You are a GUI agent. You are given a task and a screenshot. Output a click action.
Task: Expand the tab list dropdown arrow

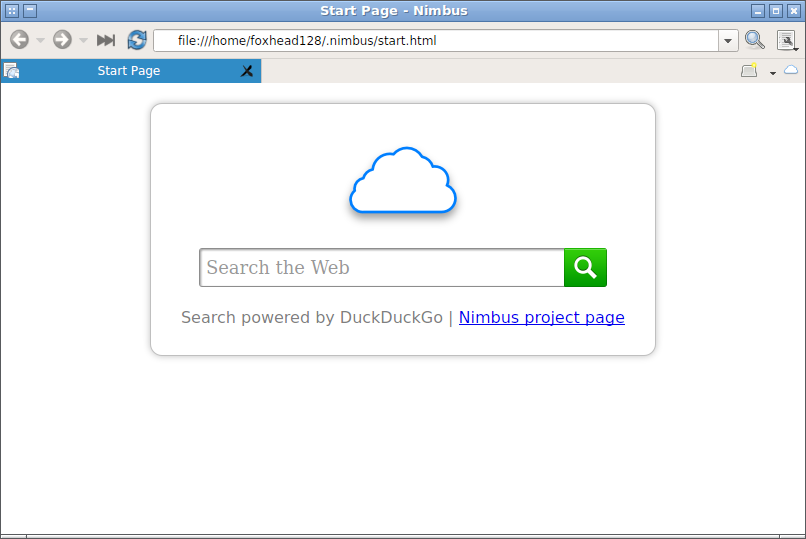pyautogui.click(x=773, y=73)
